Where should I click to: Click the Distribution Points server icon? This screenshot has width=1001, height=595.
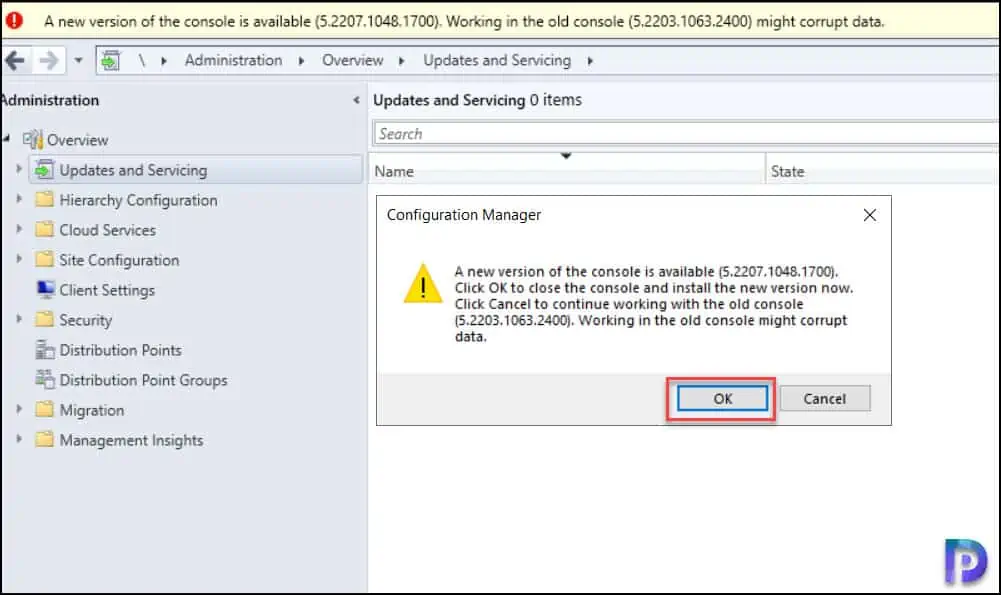[x=45, y=349]
